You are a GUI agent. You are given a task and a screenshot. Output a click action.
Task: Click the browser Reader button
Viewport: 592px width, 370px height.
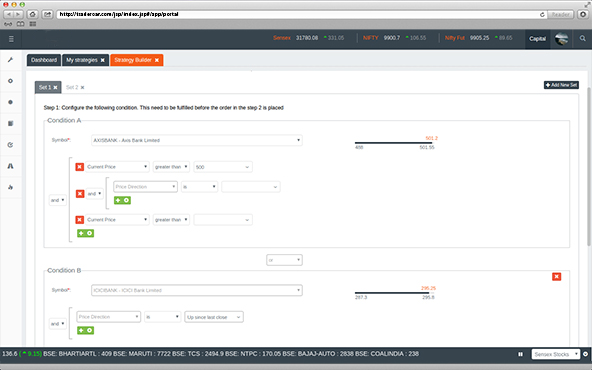[x=560, y=14]
